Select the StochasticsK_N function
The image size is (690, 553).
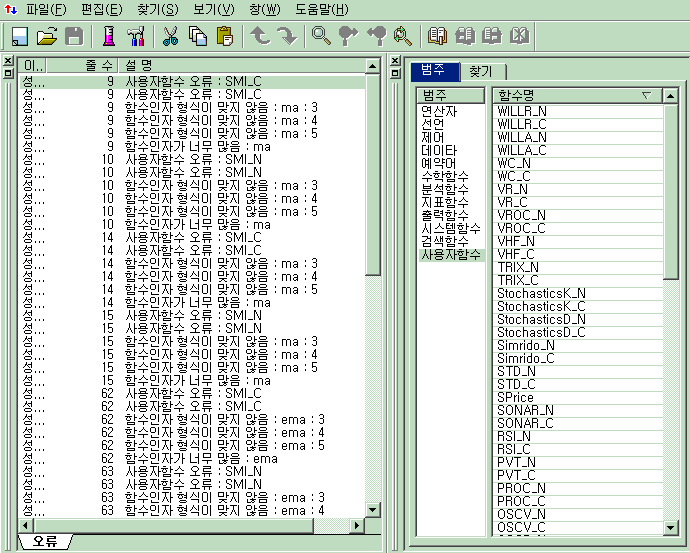[x=541, y=293]
